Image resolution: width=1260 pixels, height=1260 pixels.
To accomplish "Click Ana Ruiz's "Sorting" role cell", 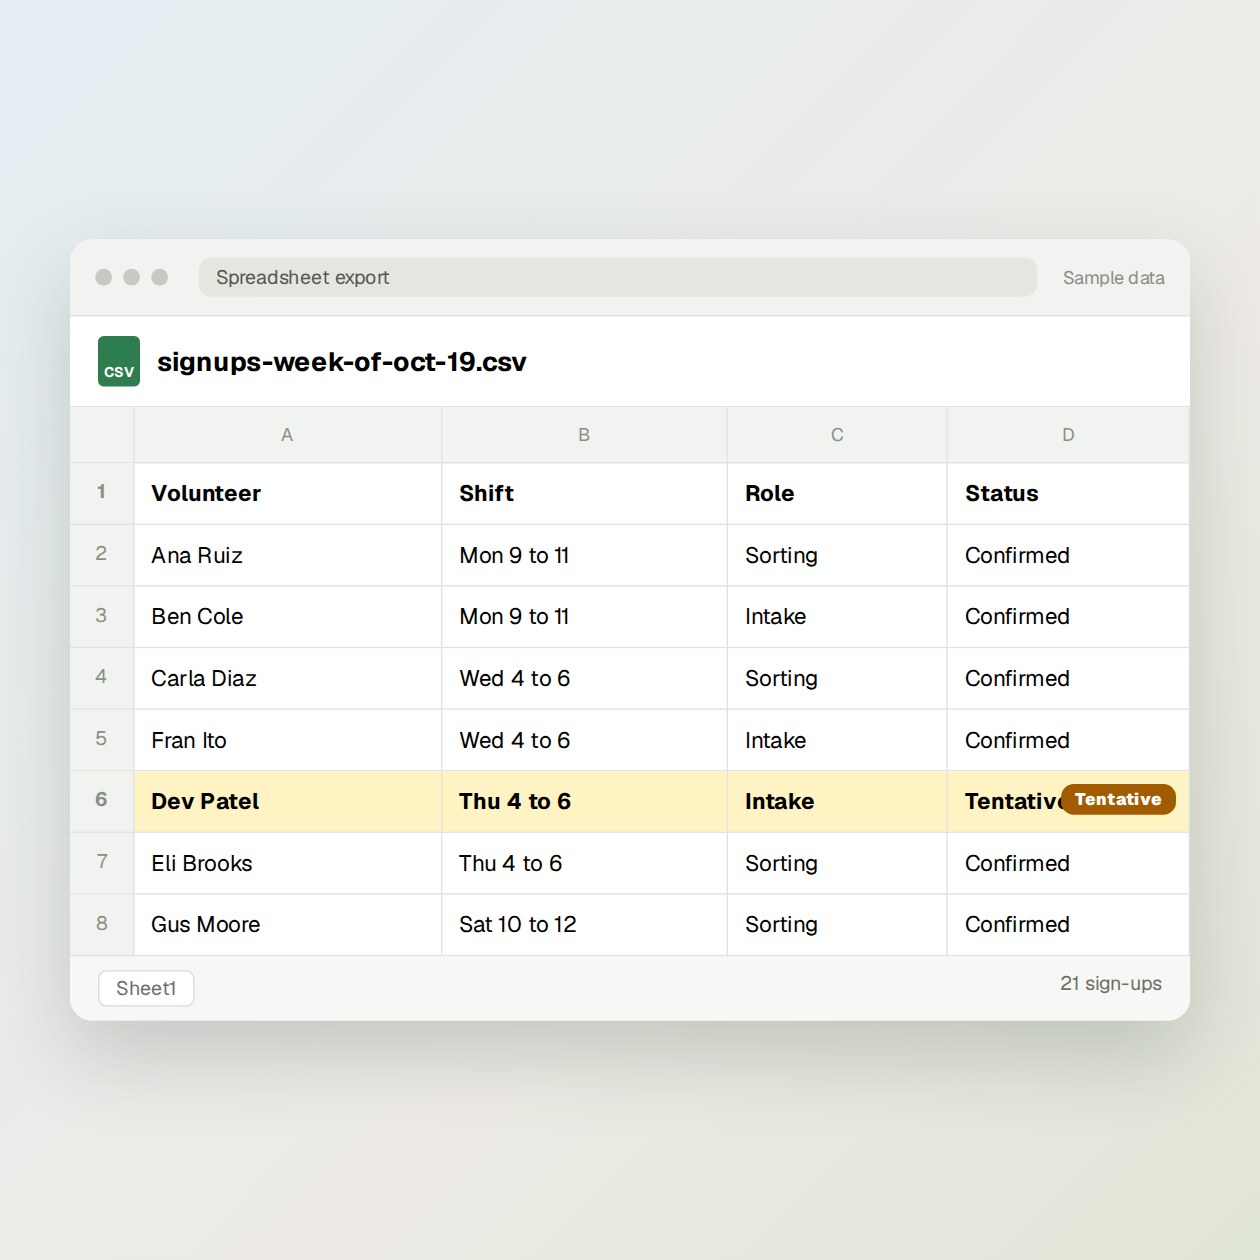I will (x=837, y=555).
